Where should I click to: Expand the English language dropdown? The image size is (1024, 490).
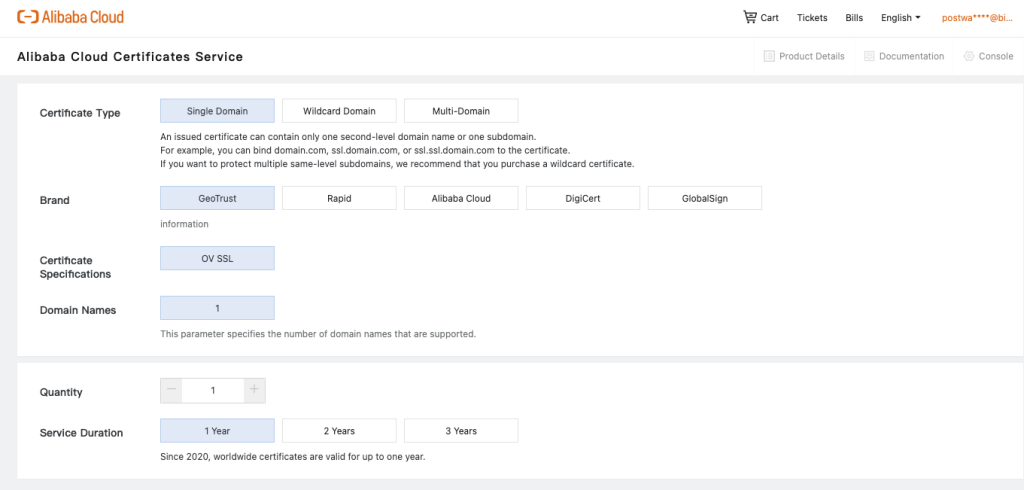(900, 17)
